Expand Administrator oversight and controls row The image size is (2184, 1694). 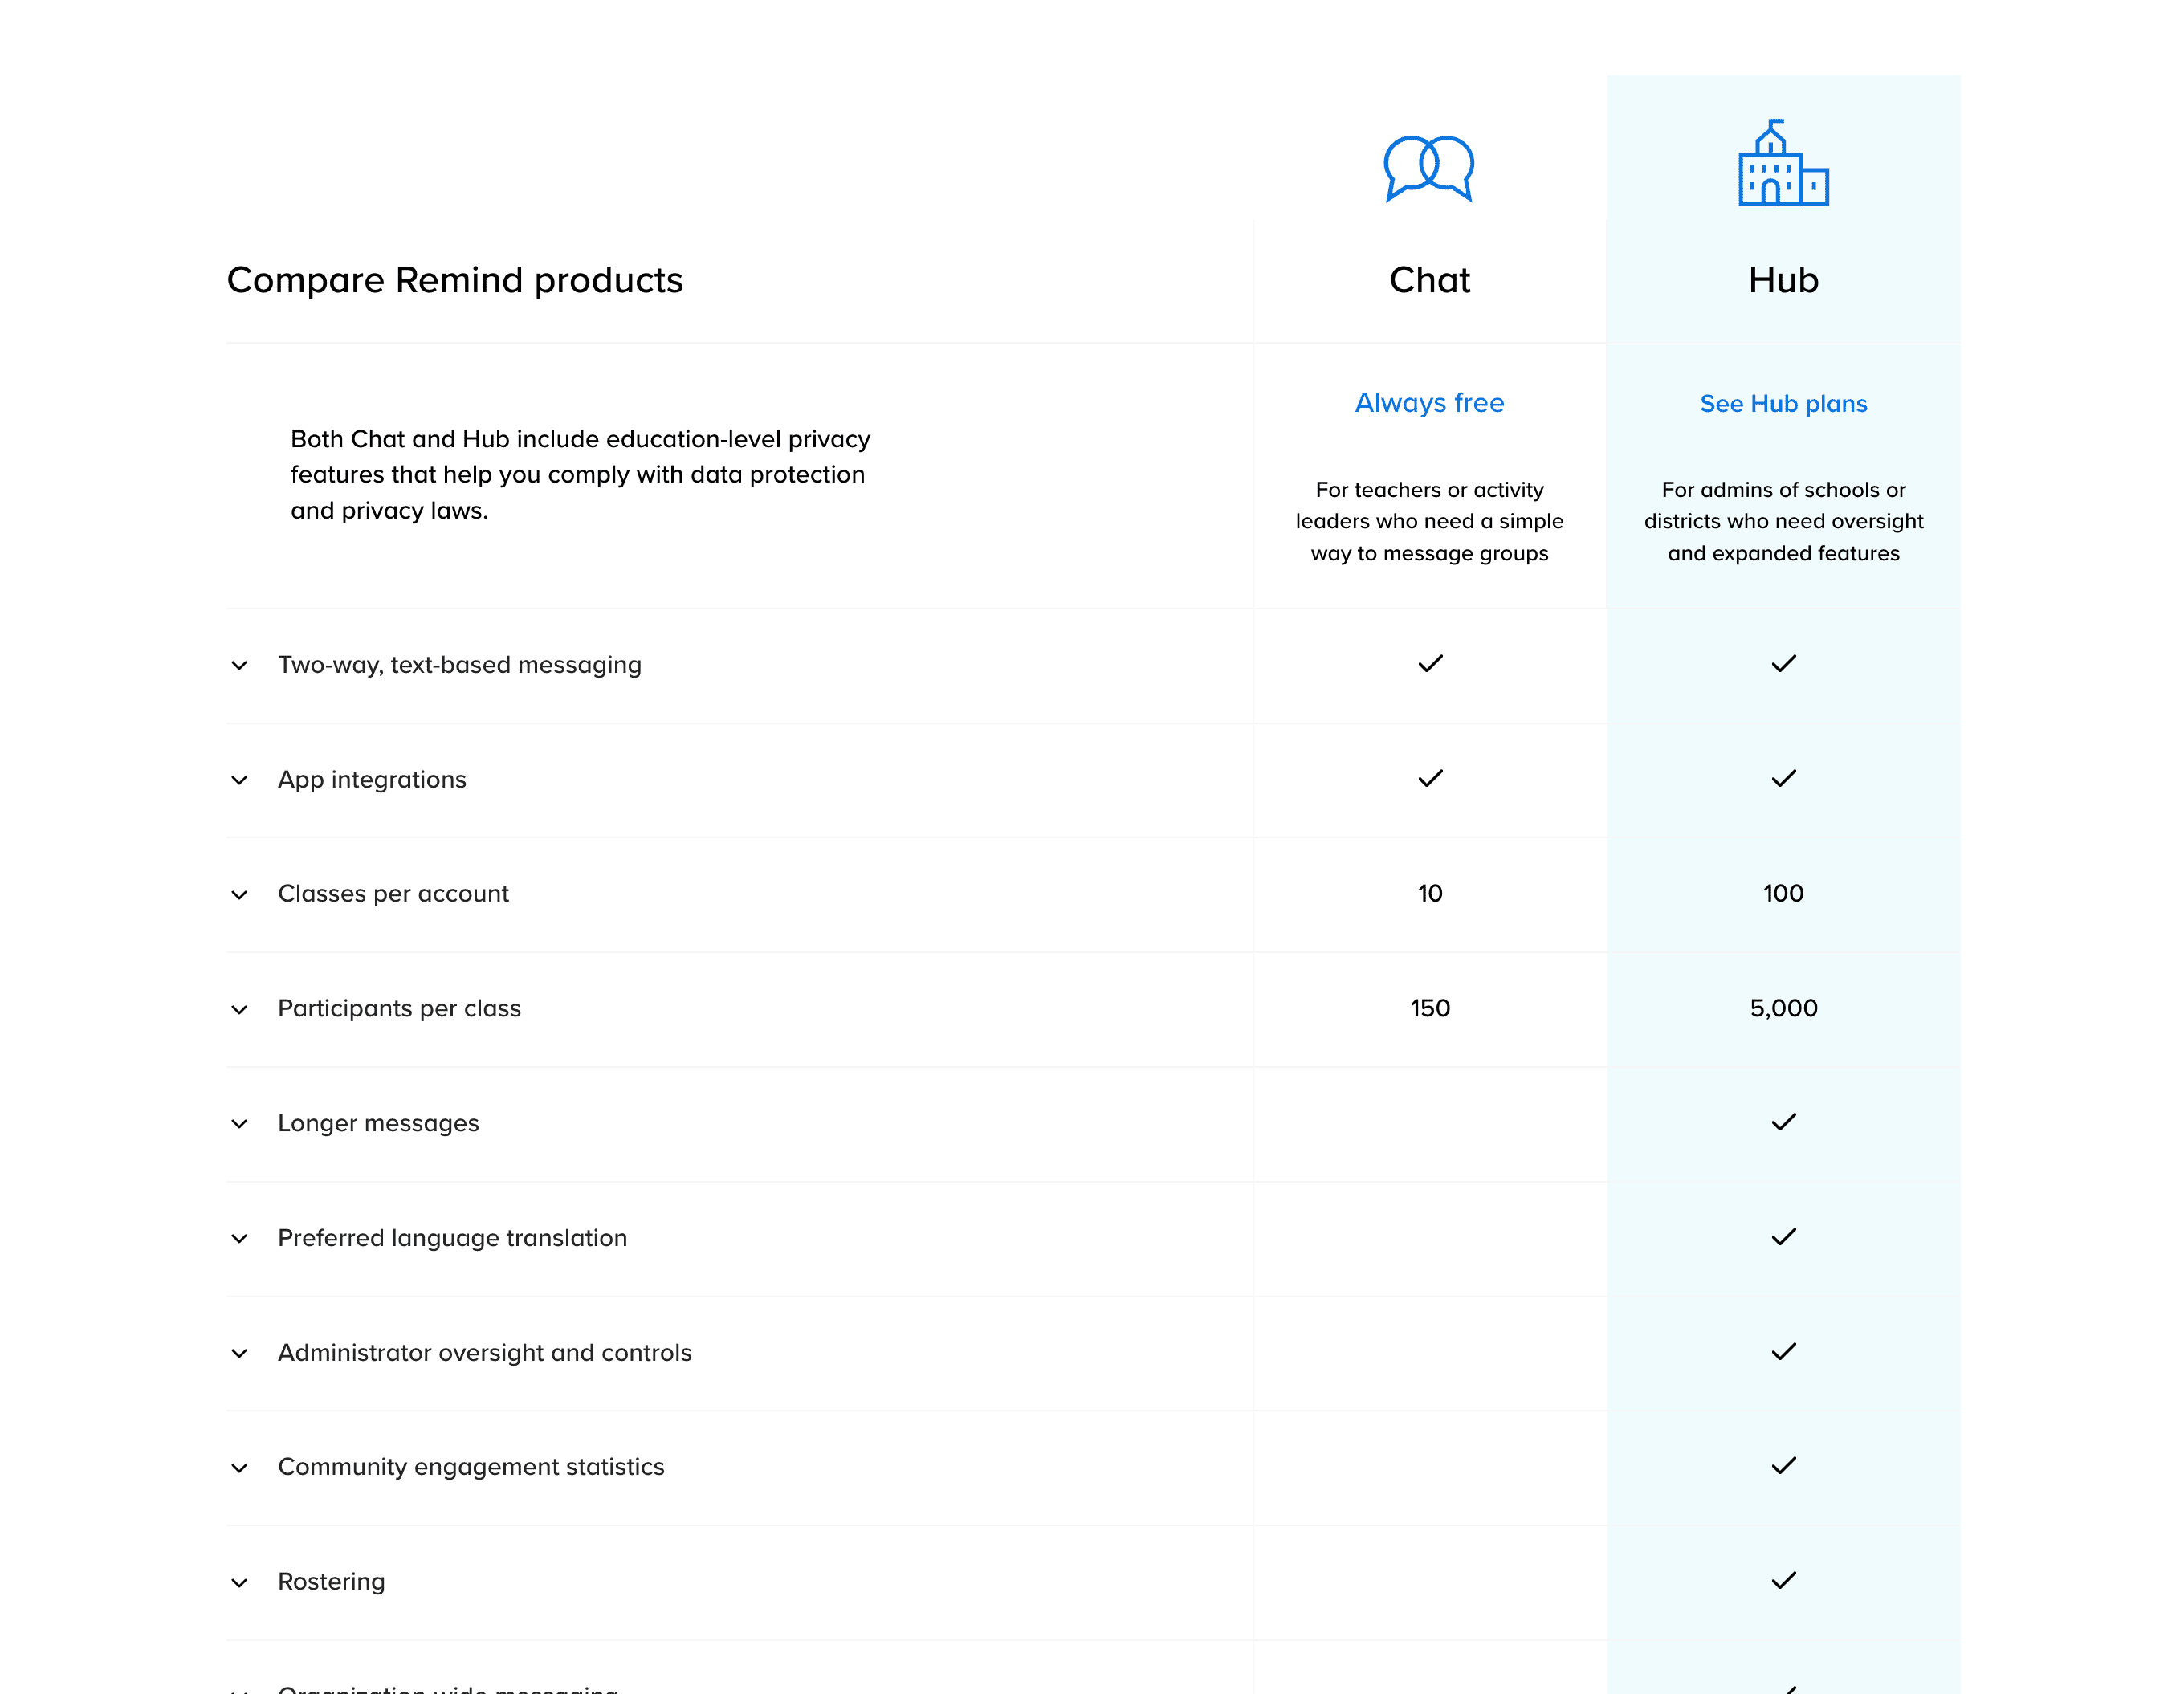239,1354
